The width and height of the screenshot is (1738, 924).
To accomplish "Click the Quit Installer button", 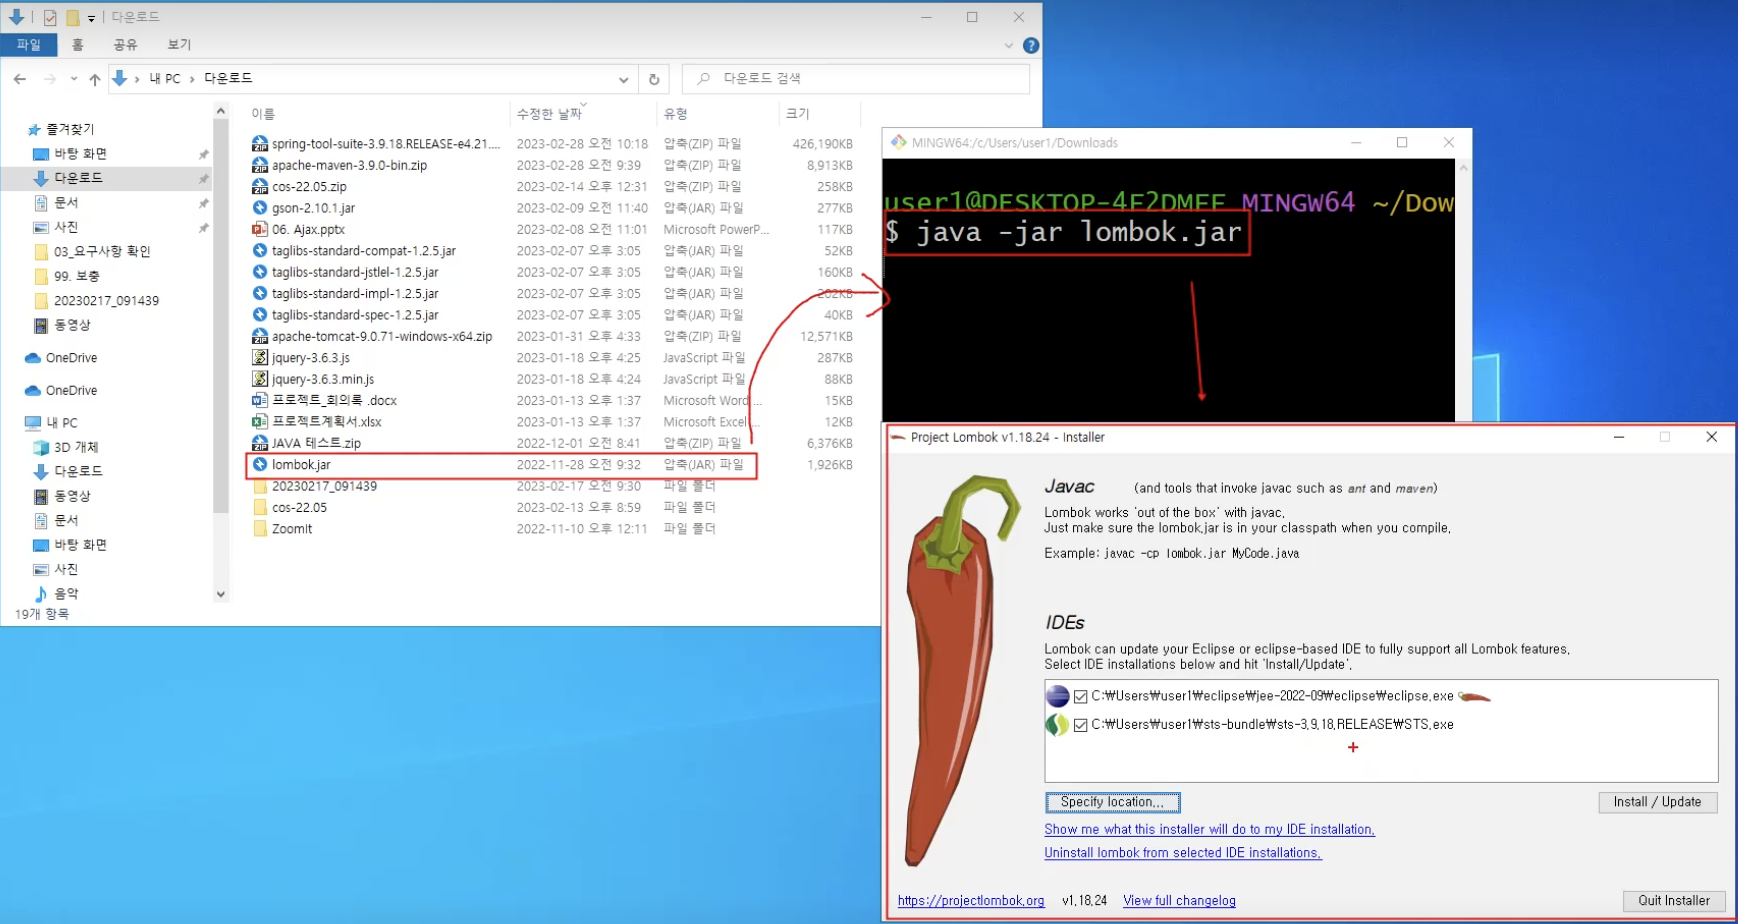I will [x=1673, y=901].
